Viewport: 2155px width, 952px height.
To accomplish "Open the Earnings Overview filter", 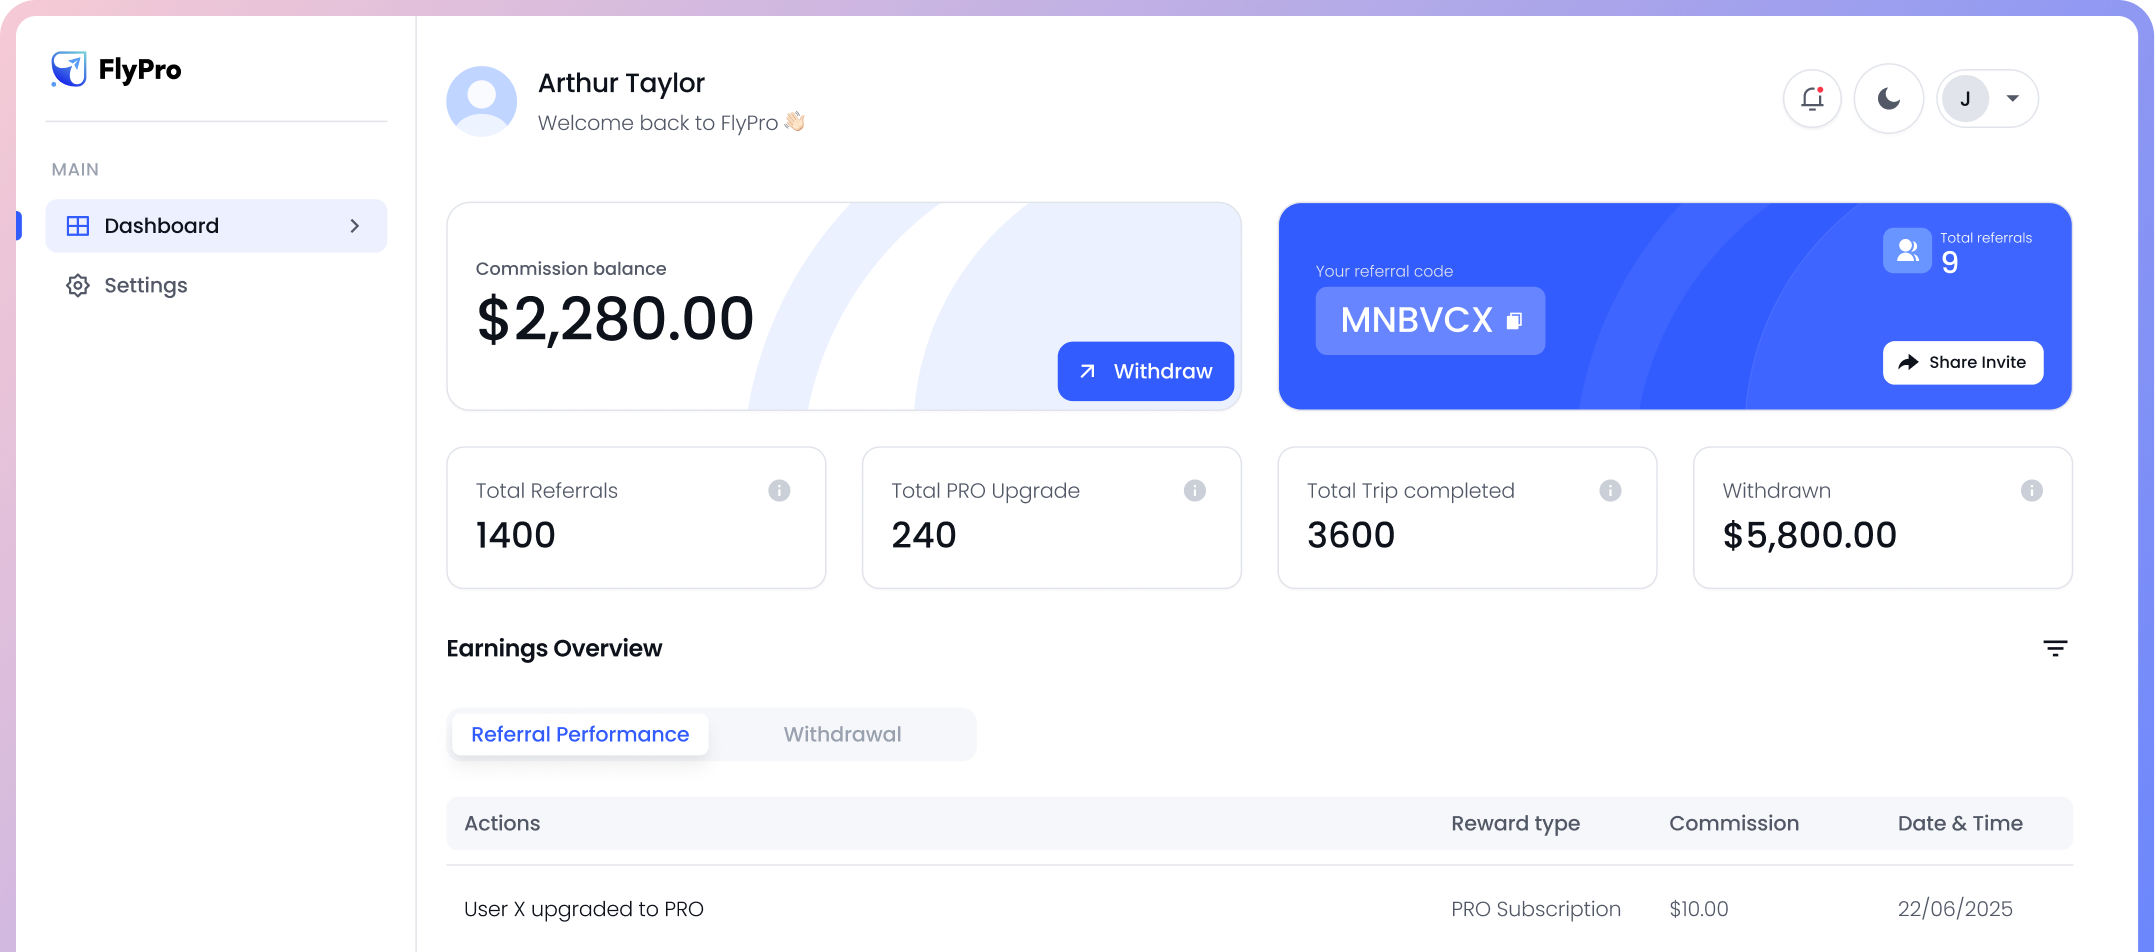I will click(2055, 648).
